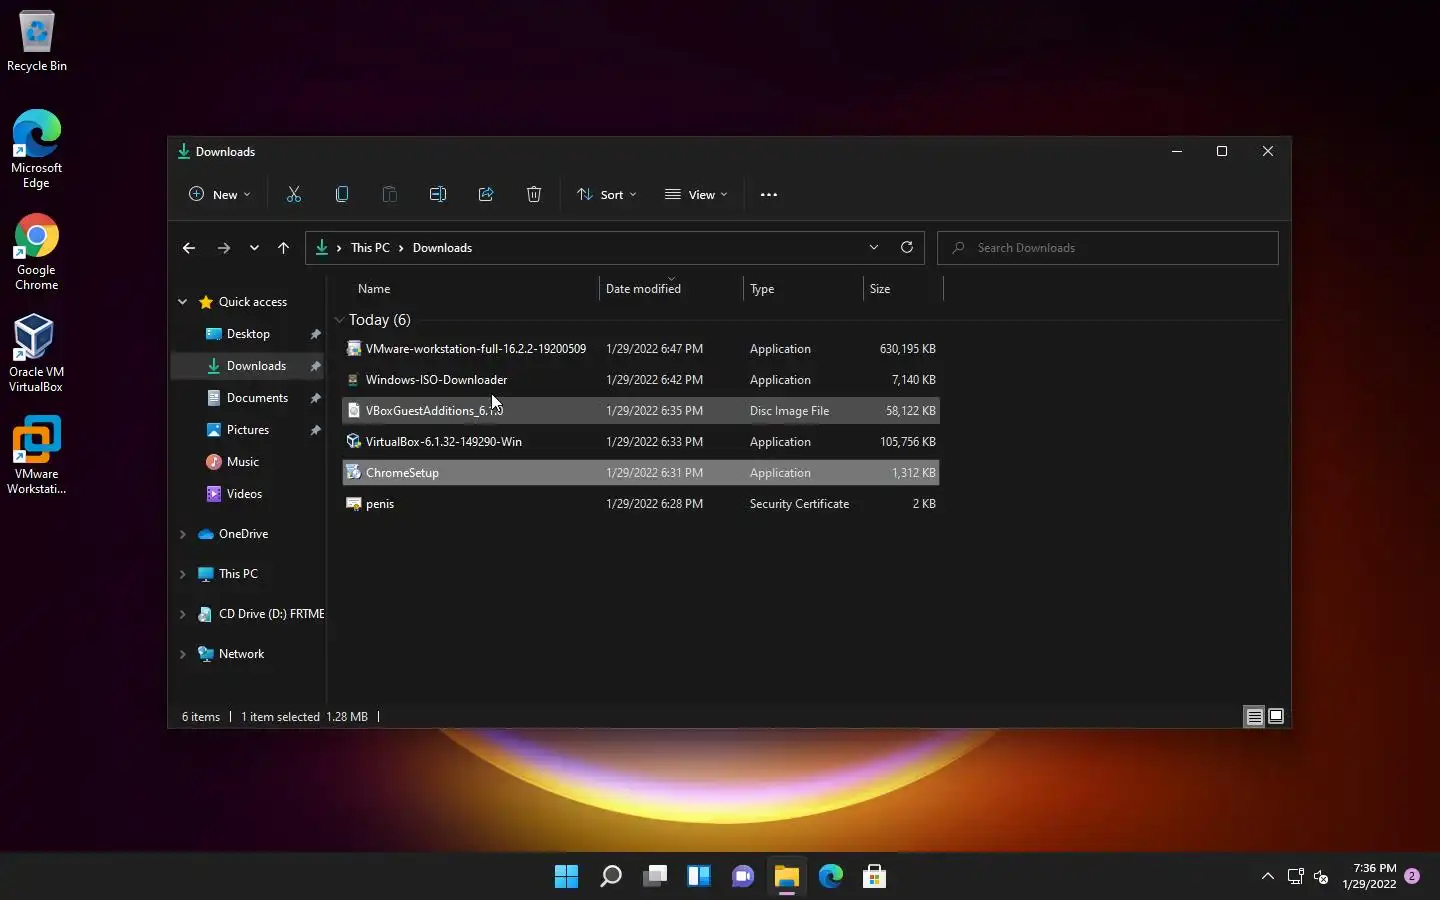This screenshot has height=900, width=1440.
Task: Open Desktop in Quick access
Action: coord(248,334)
